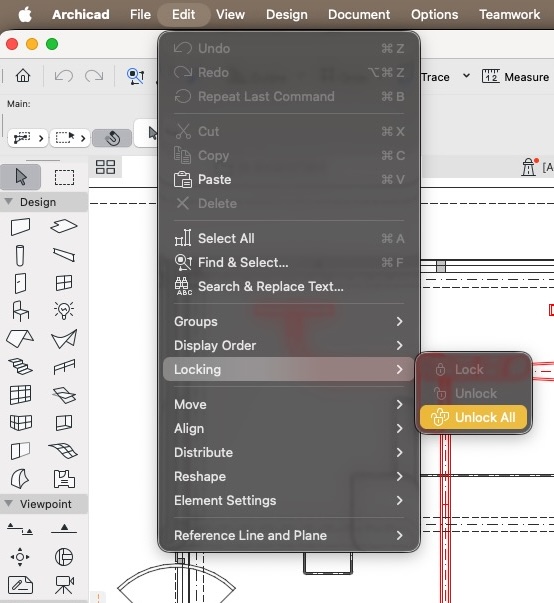Pick the Column tool icon

click(x=20, y=255)
